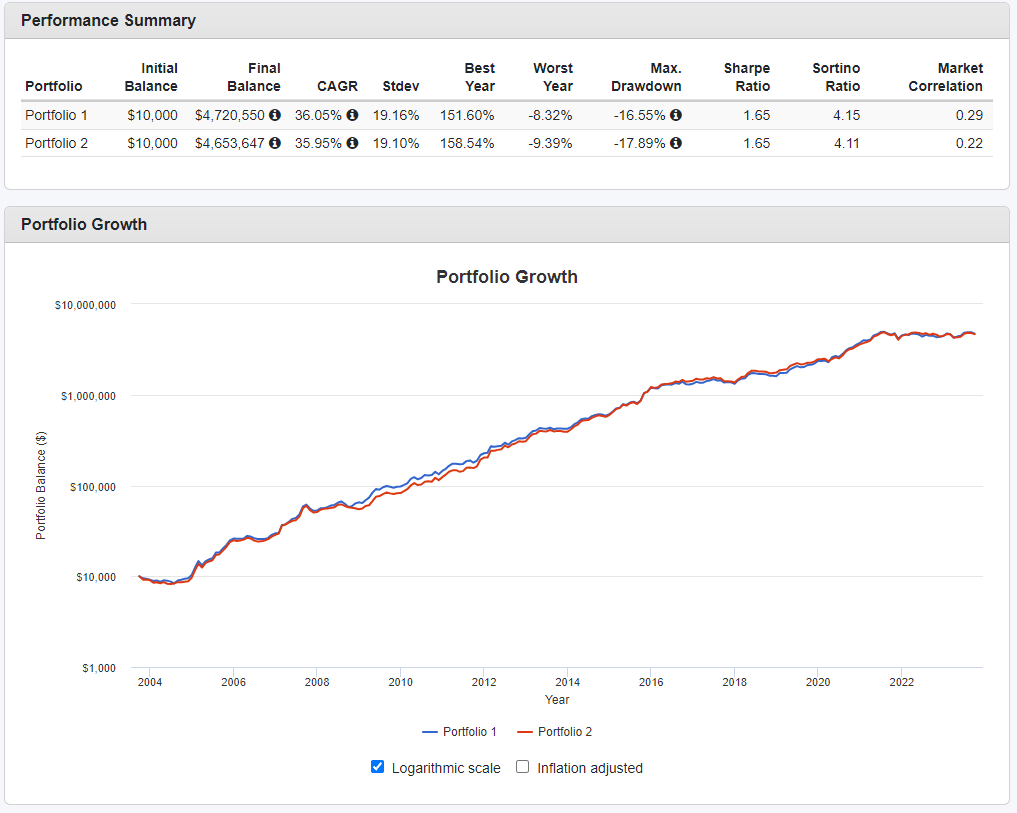Click Portfolio 2 stdev value 19.10%
Image resolution: width=1017 pixels, height=813 pixels.
coord(396,143)
